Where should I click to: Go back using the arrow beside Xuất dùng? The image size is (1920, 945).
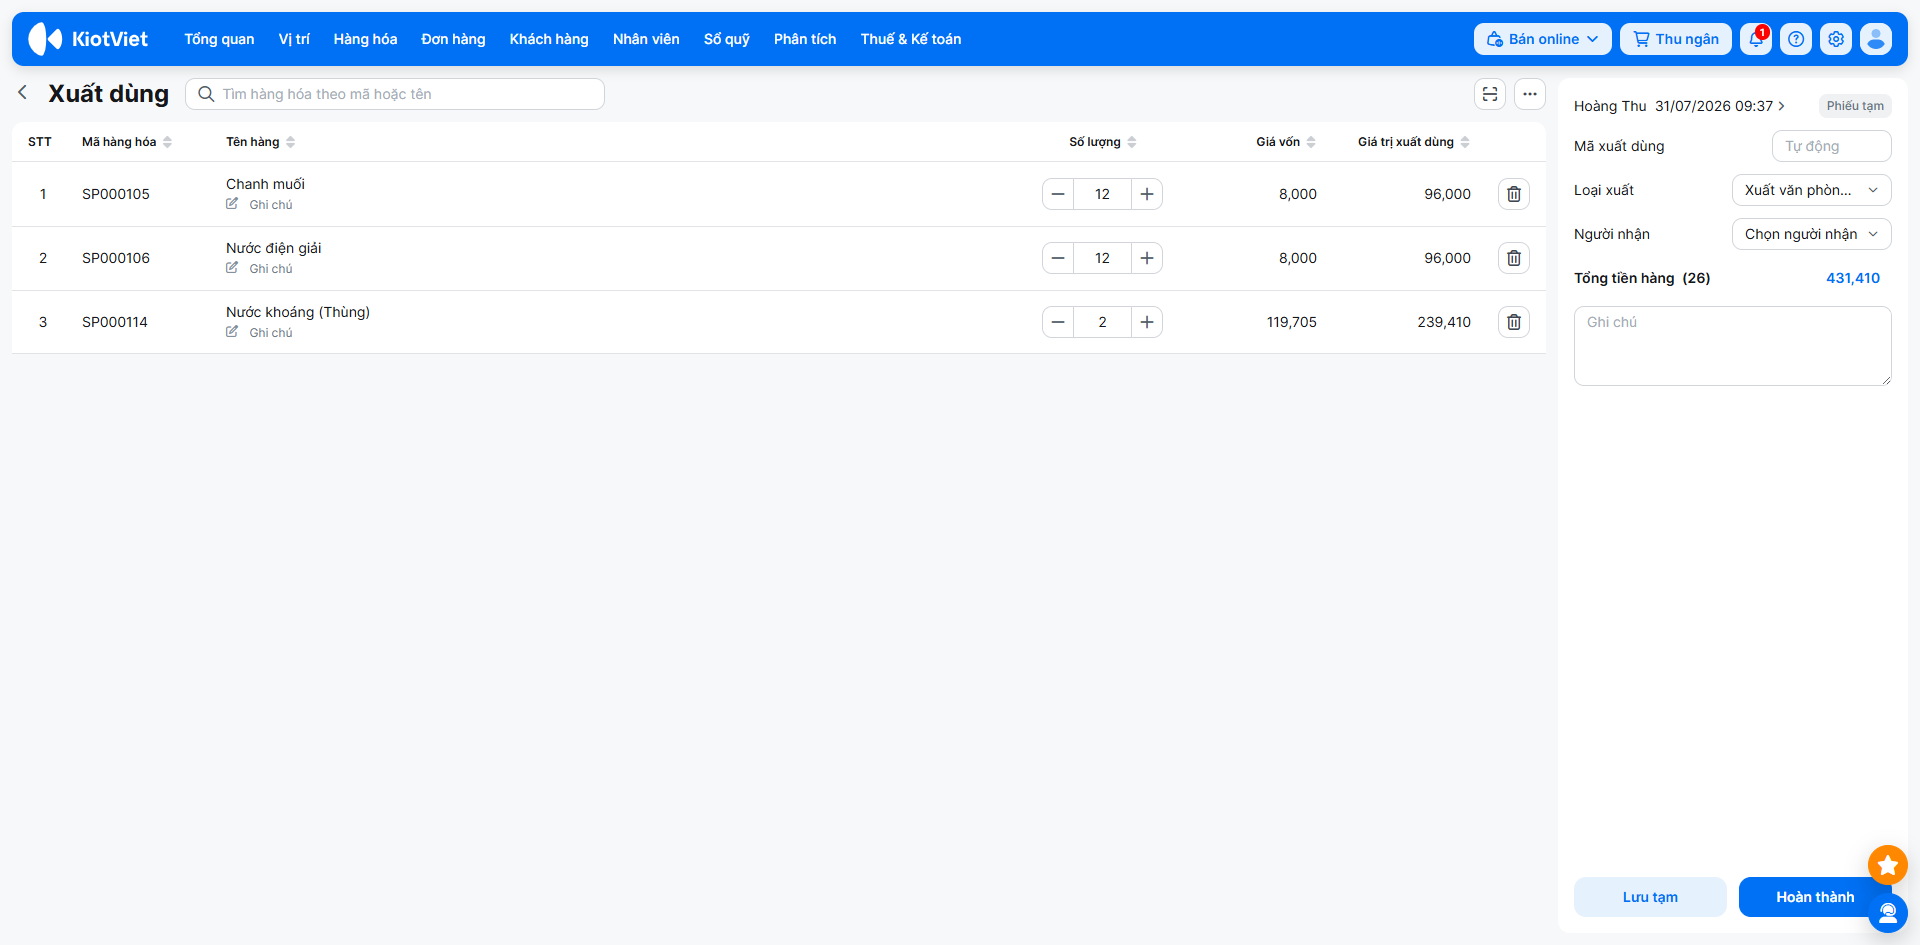coord(22,92)
